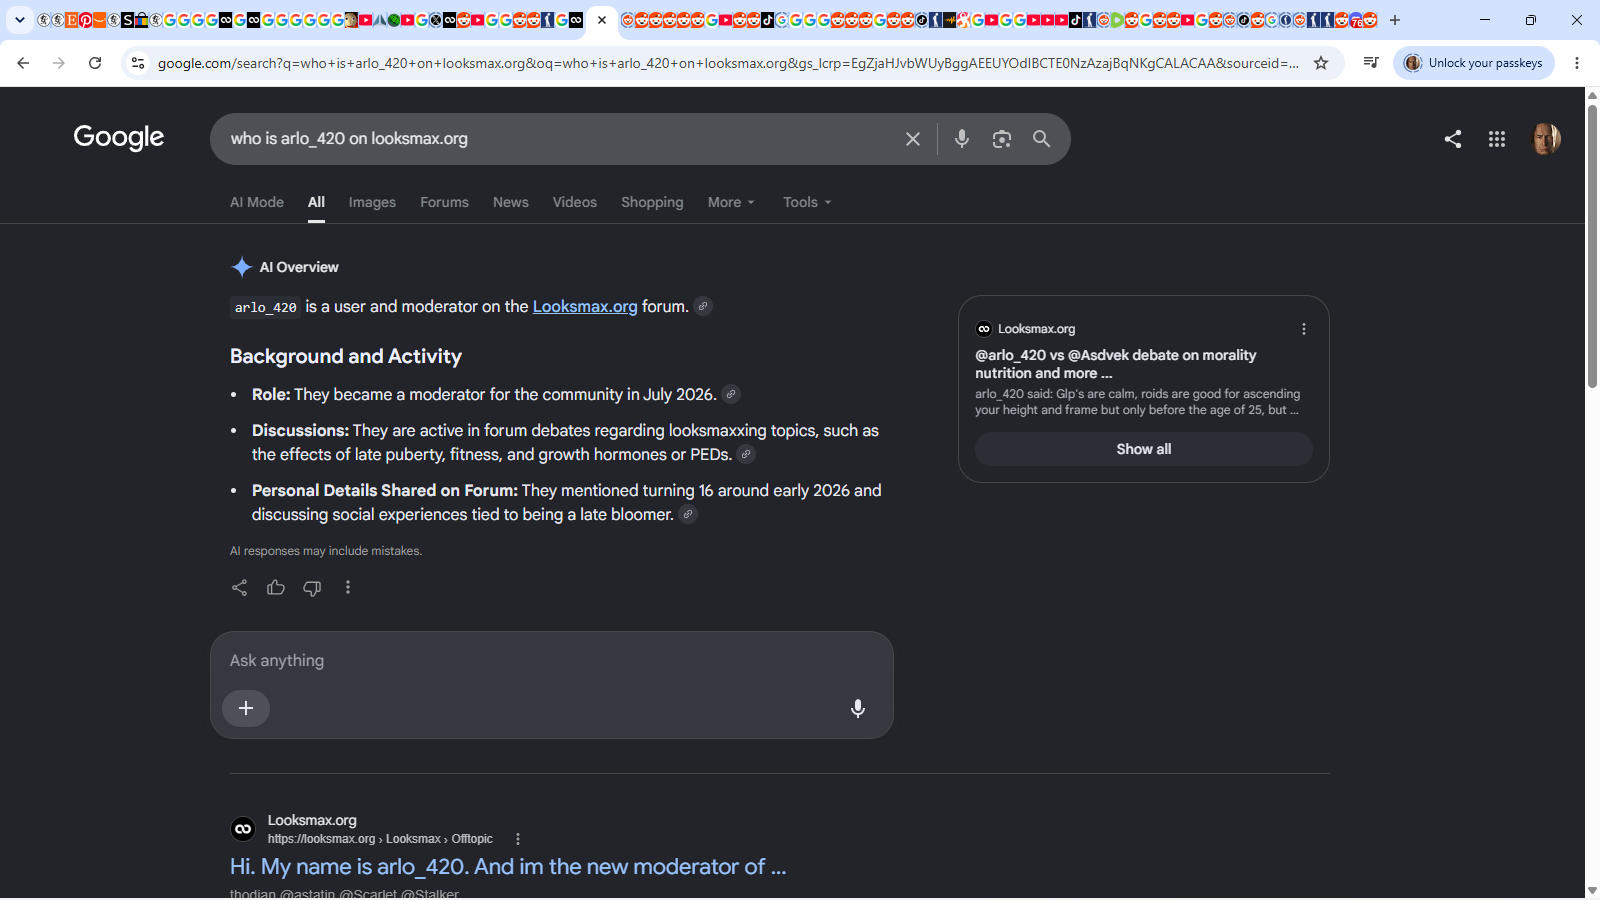Open source link beside the Role bullet

732,394
